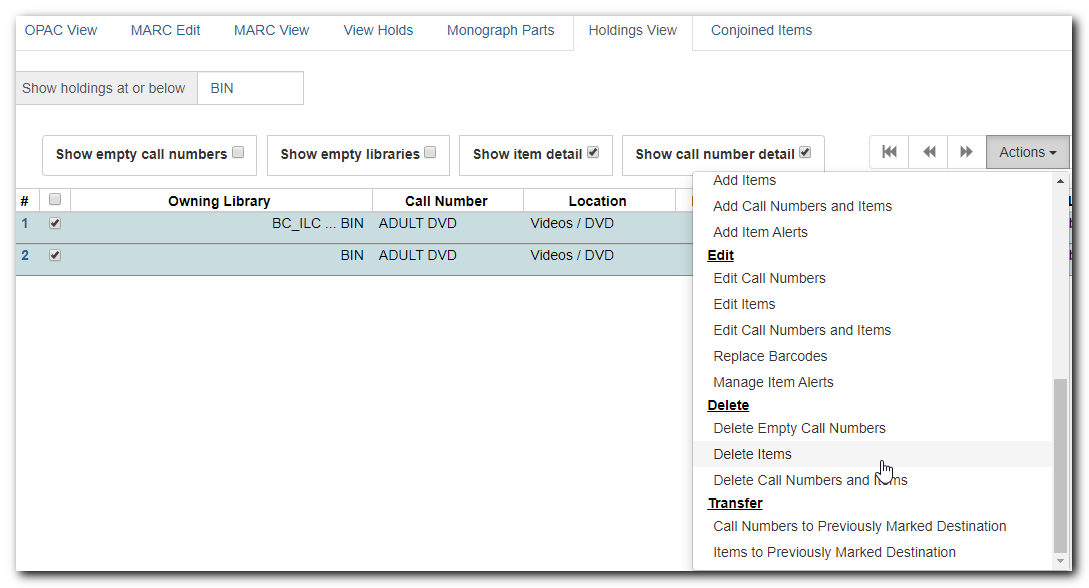Screen dimensions: 1089x588
Task: Open the Actions dropdown menu
Action: click(x=1027, y=152)
